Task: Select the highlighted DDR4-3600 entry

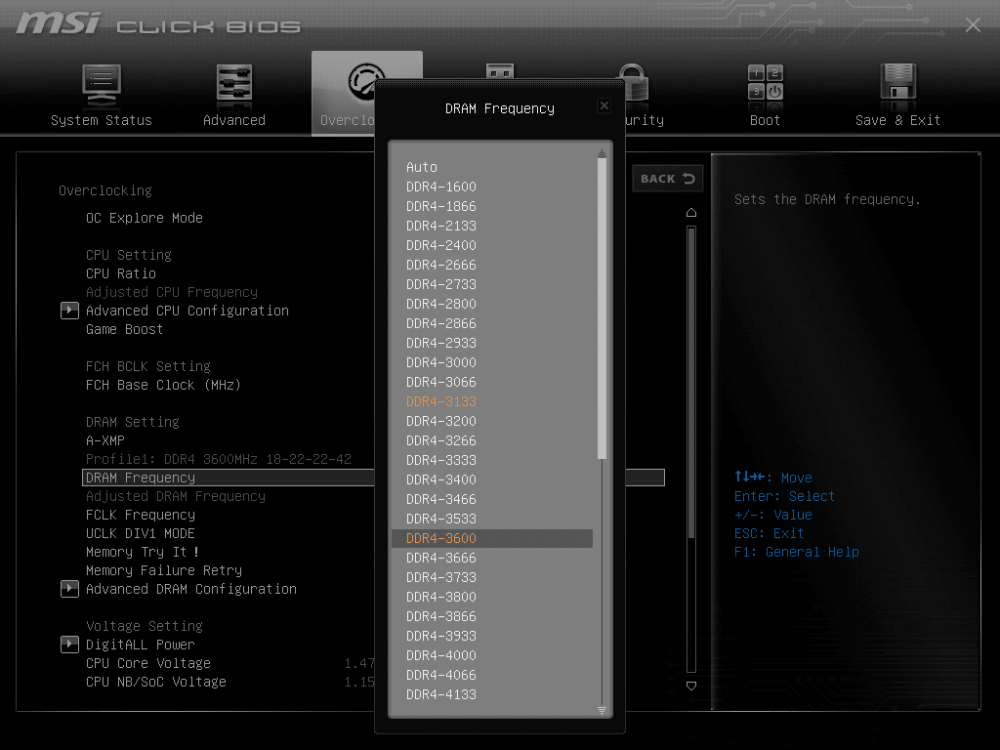Action: [492, 538]
